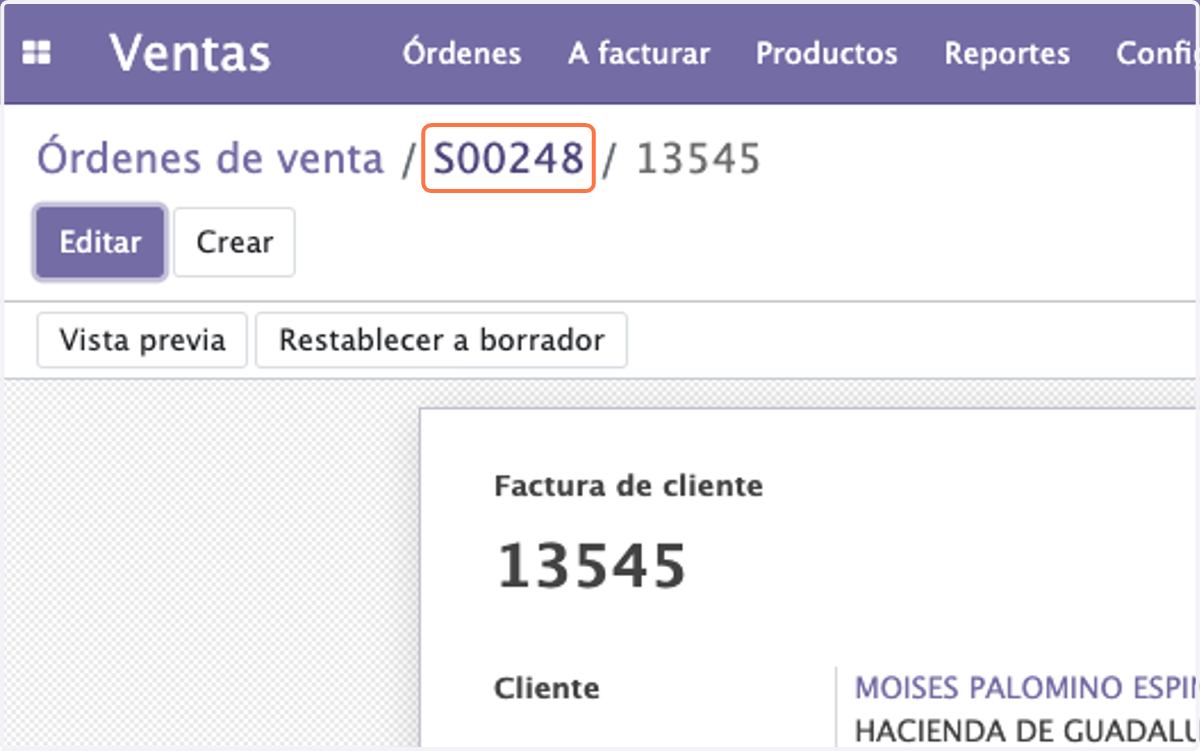
Task: Select the 13545 invoice number heading
Action: tap(592, 565)
